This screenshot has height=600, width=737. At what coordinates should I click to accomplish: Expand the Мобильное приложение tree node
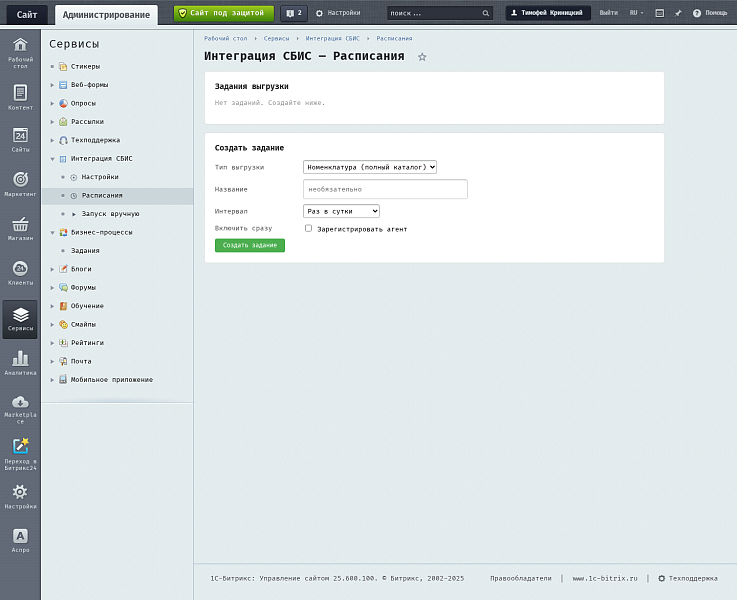point(52,380)
